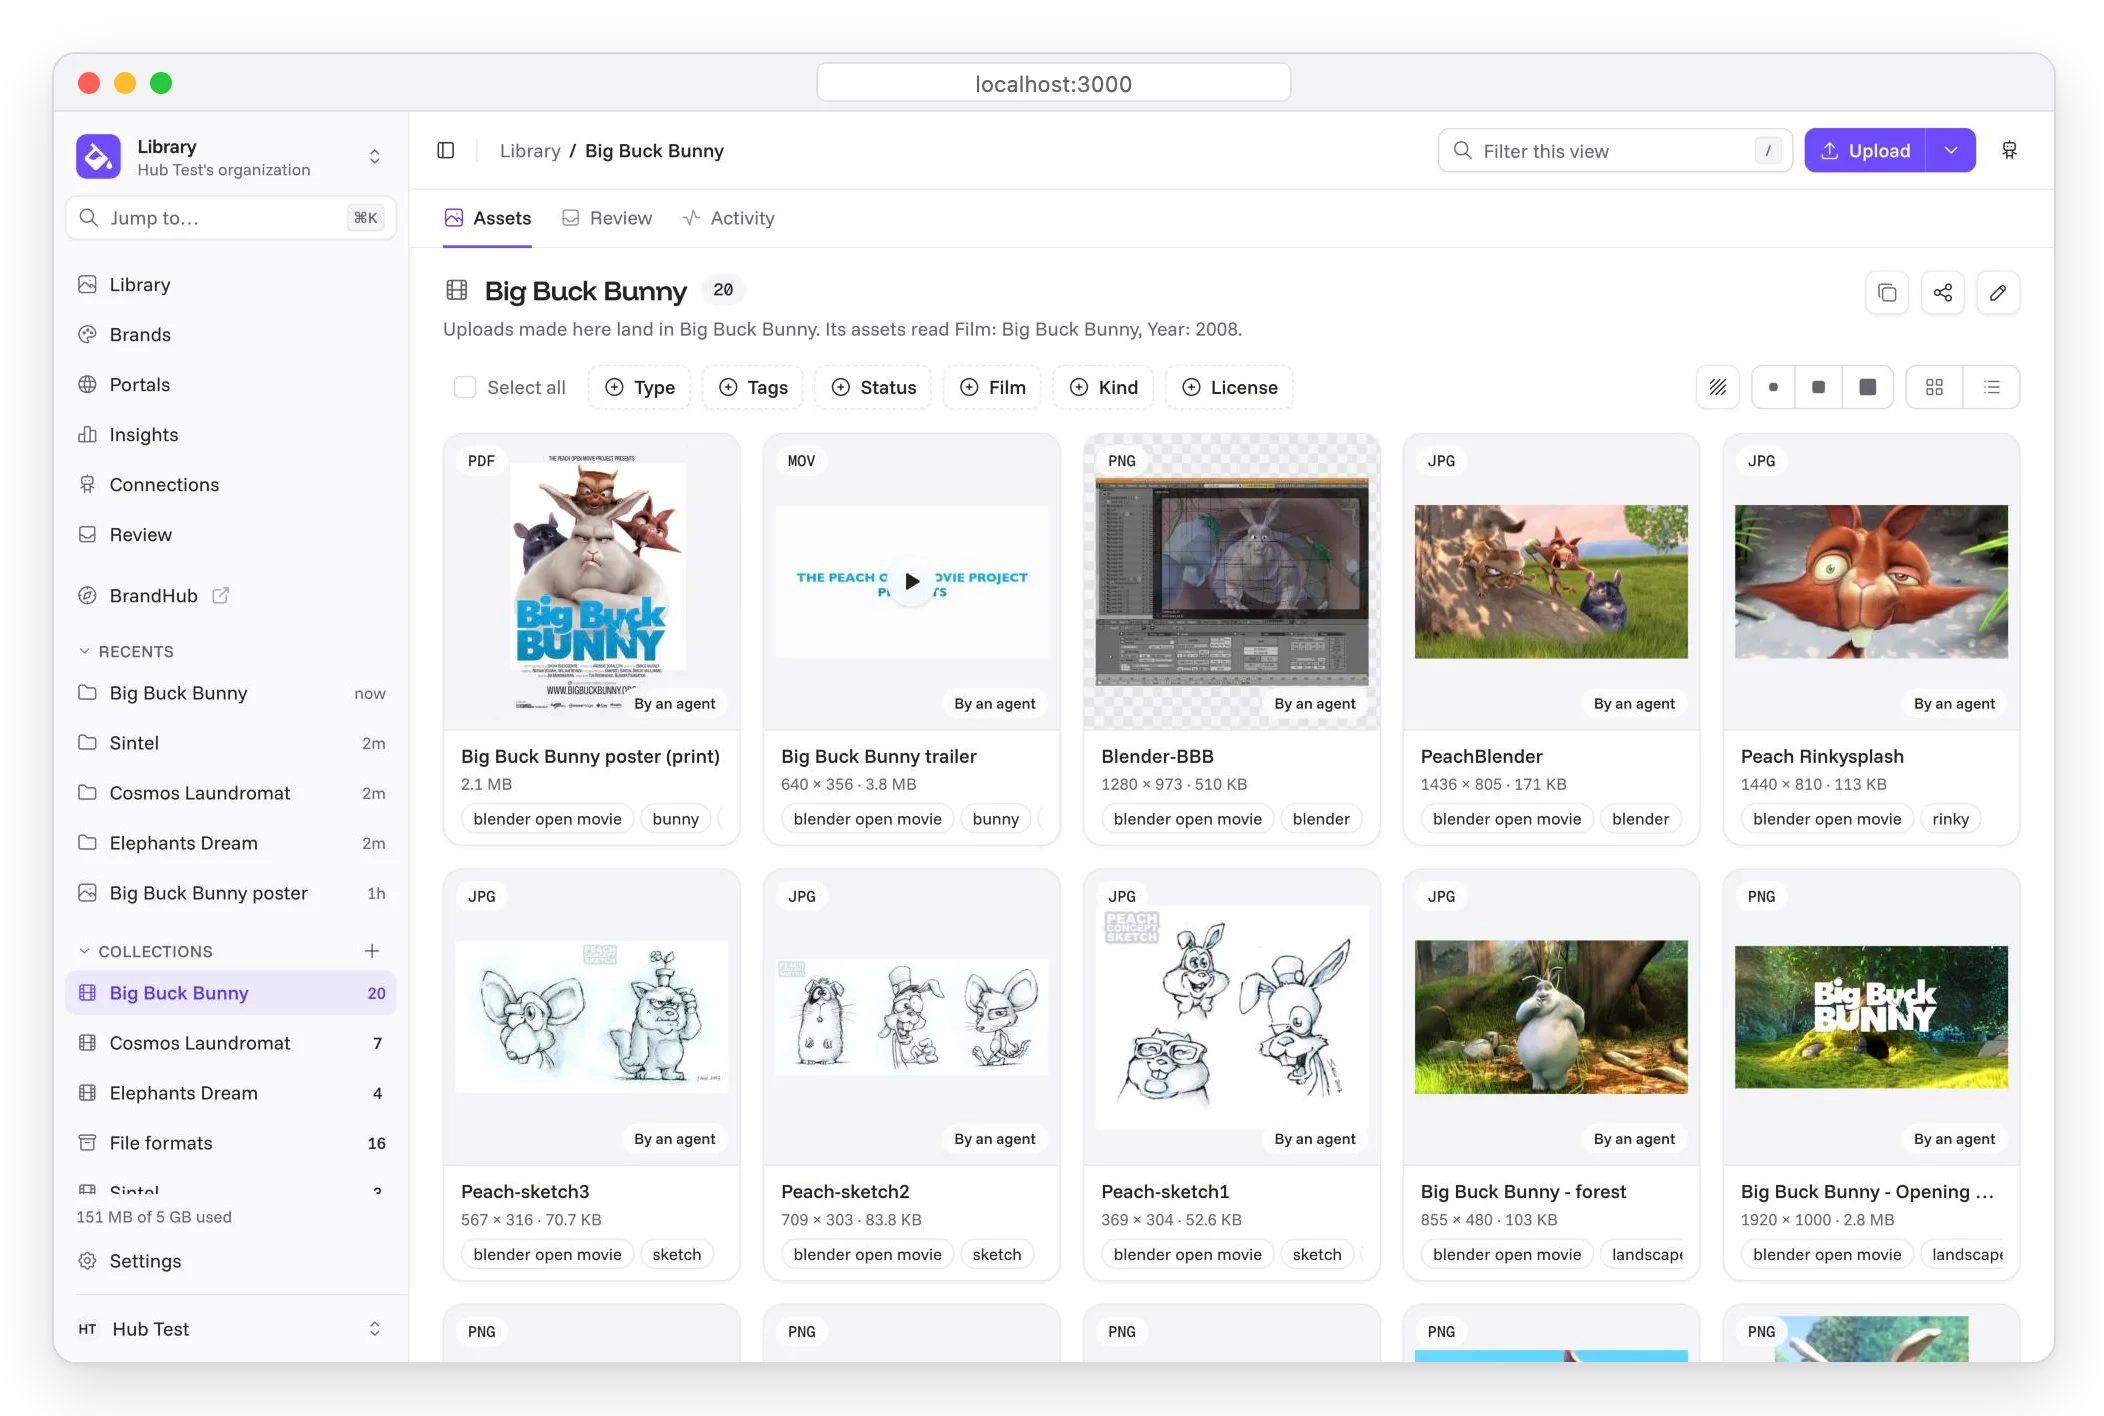Add a new collection with plus icon
Screen dimensions: 2104x1416
[372, 951]
